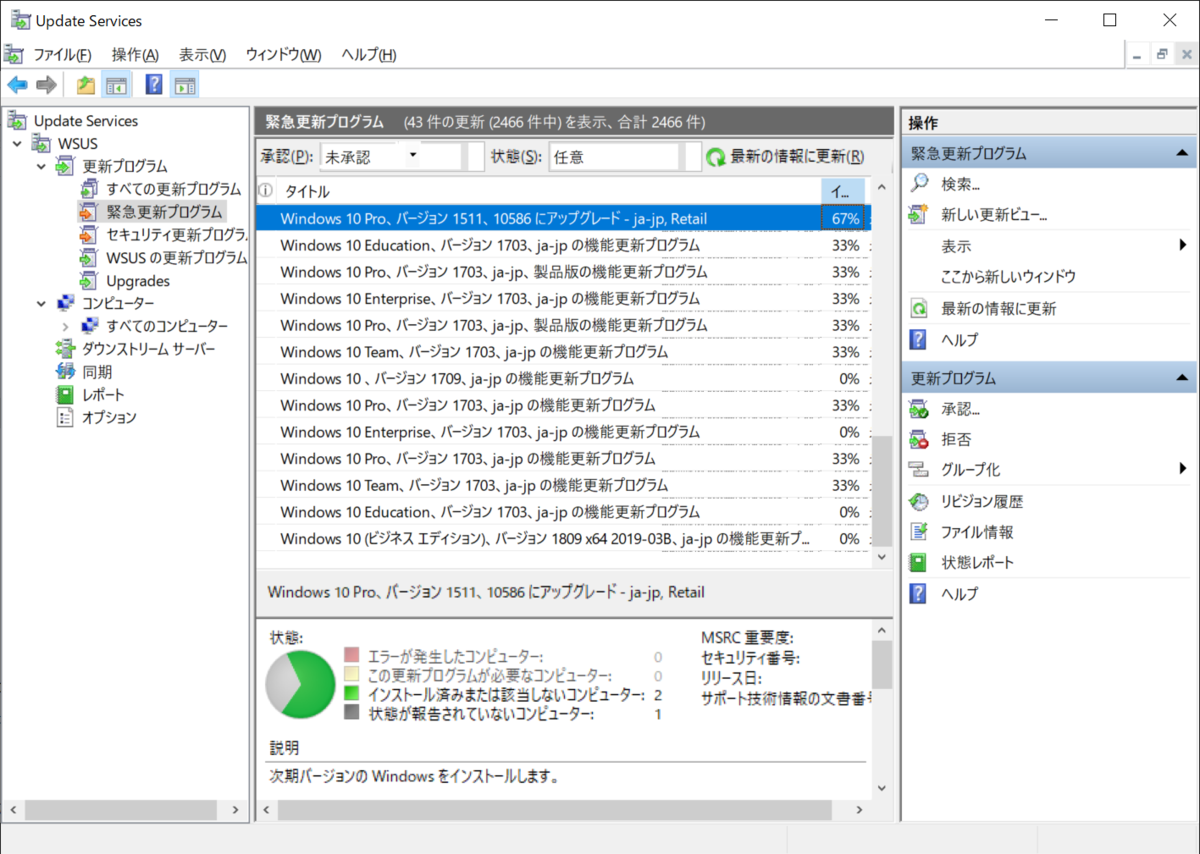Viewport: 1200px width, 854px height.
Task: Select Windows 10 バージョン 1709 ja-jp row
Action: (x=563, y=378)
